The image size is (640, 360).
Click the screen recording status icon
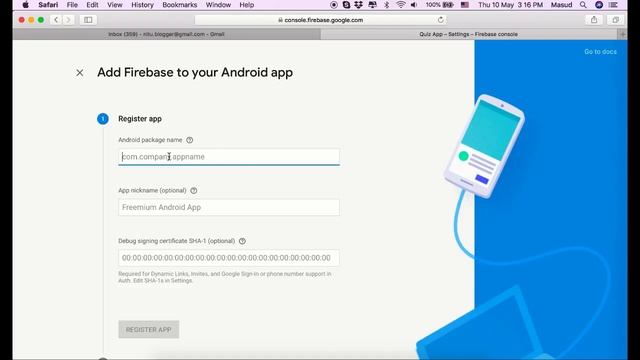click(334, 5)
